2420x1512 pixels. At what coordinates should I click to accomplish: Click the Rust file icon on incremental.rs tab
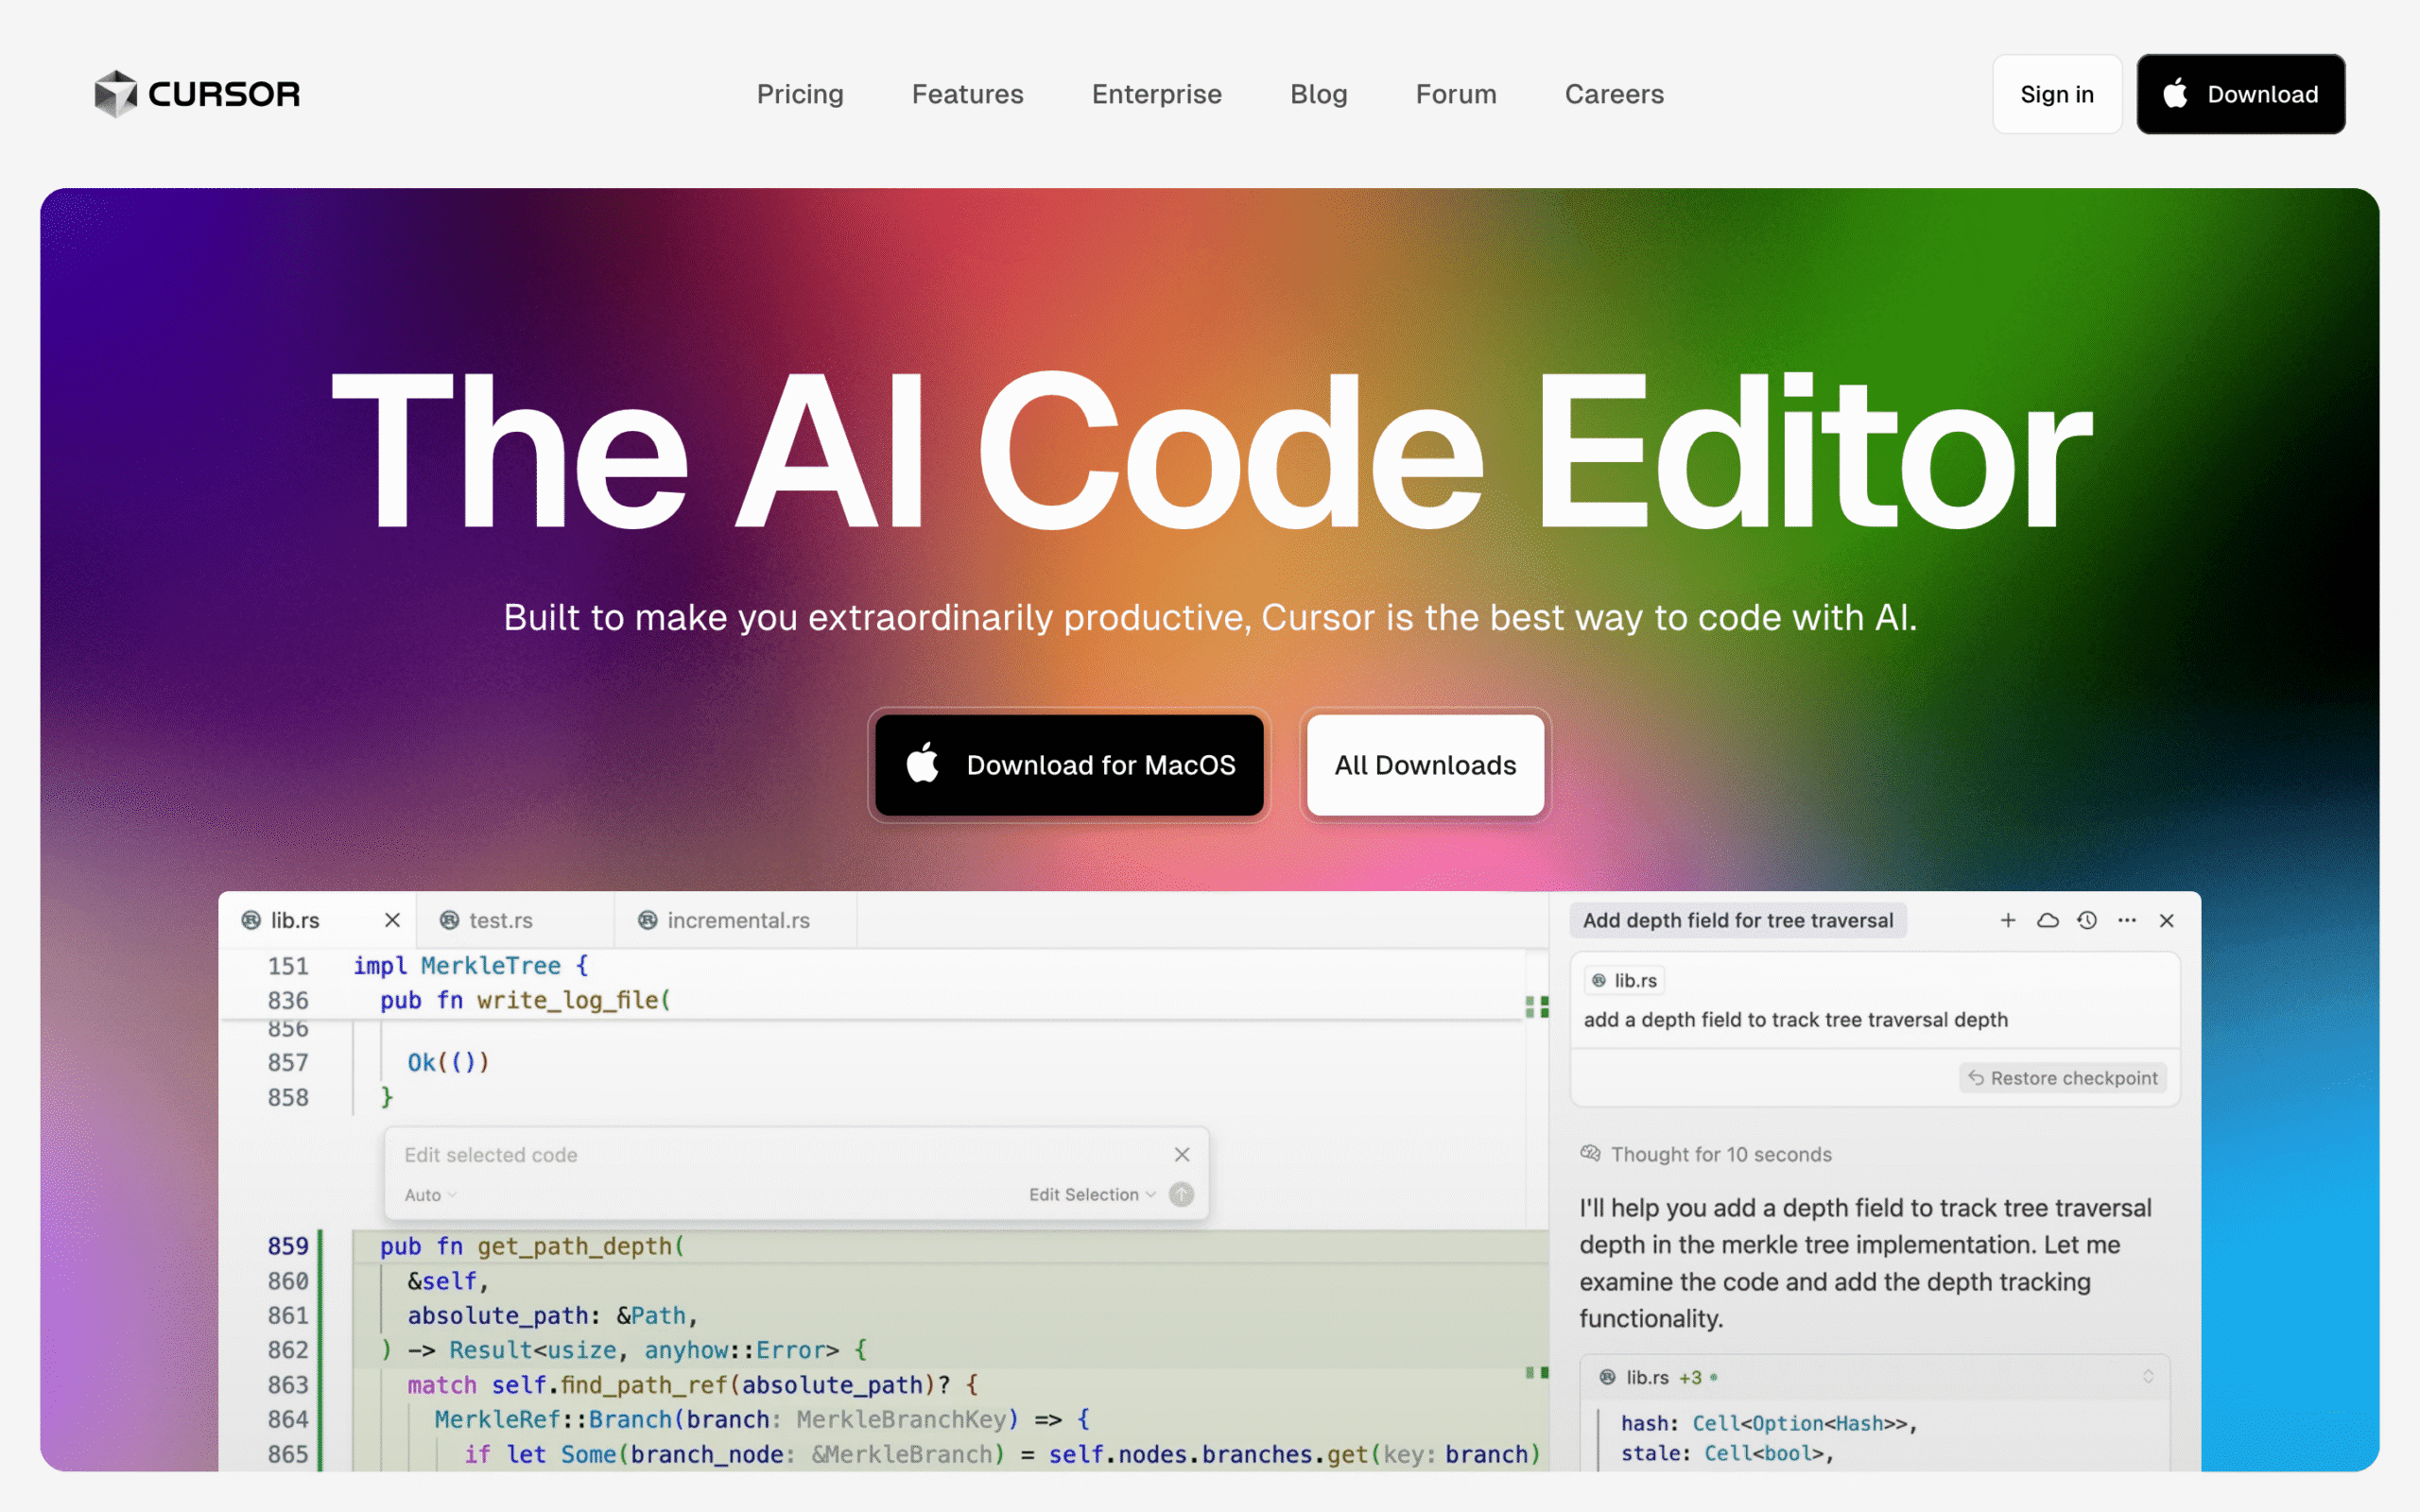tap(648, 920)
